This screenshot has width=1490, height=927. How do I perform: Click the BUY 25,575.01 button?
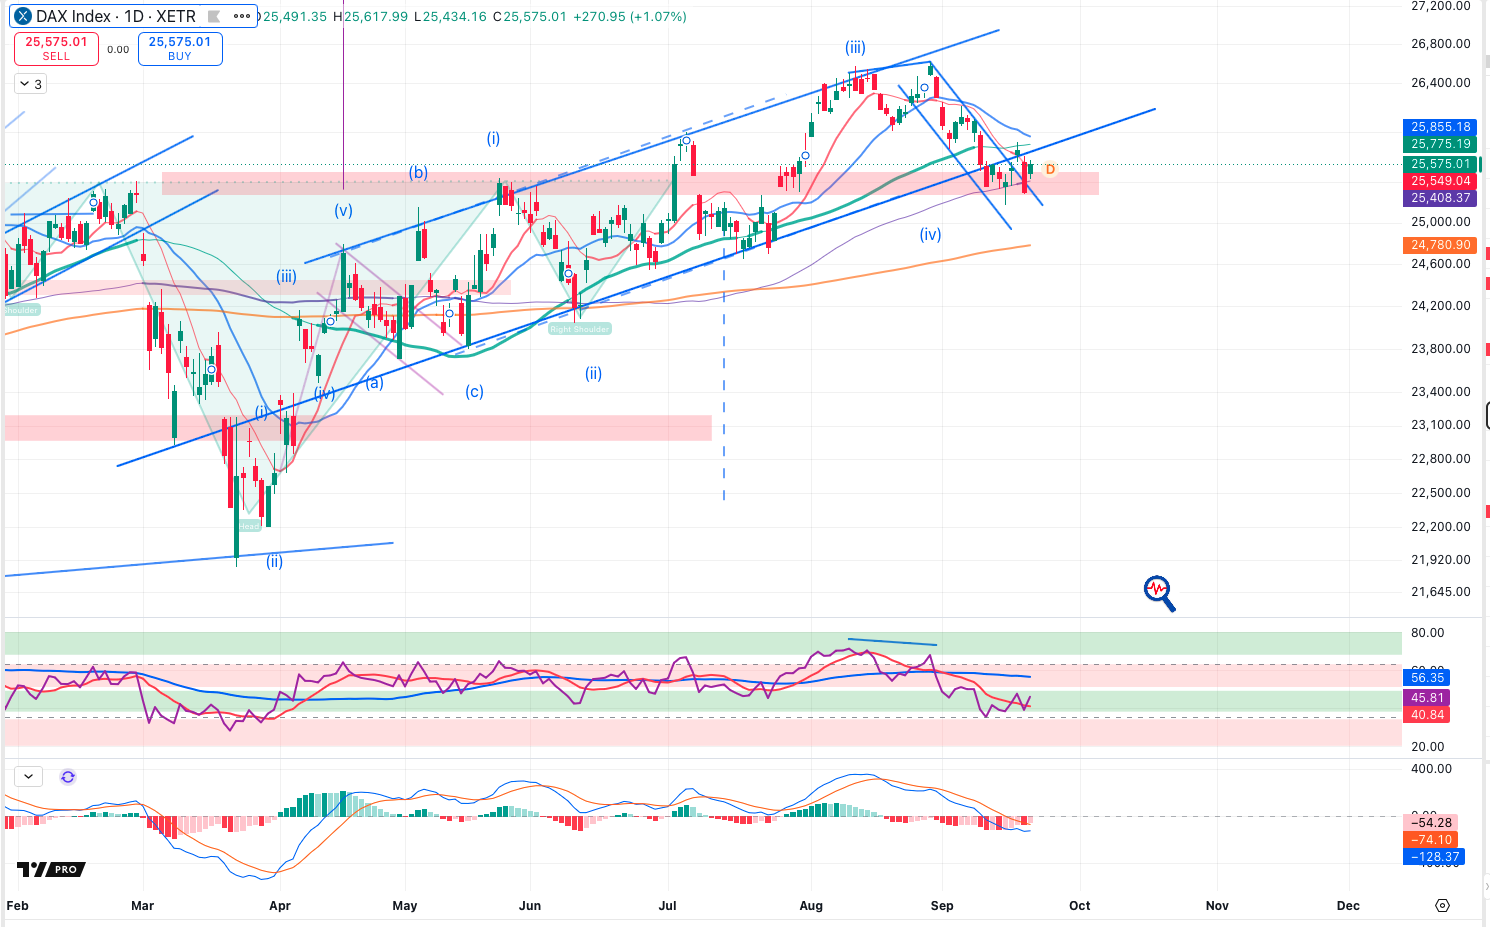(x=180, y=48)
